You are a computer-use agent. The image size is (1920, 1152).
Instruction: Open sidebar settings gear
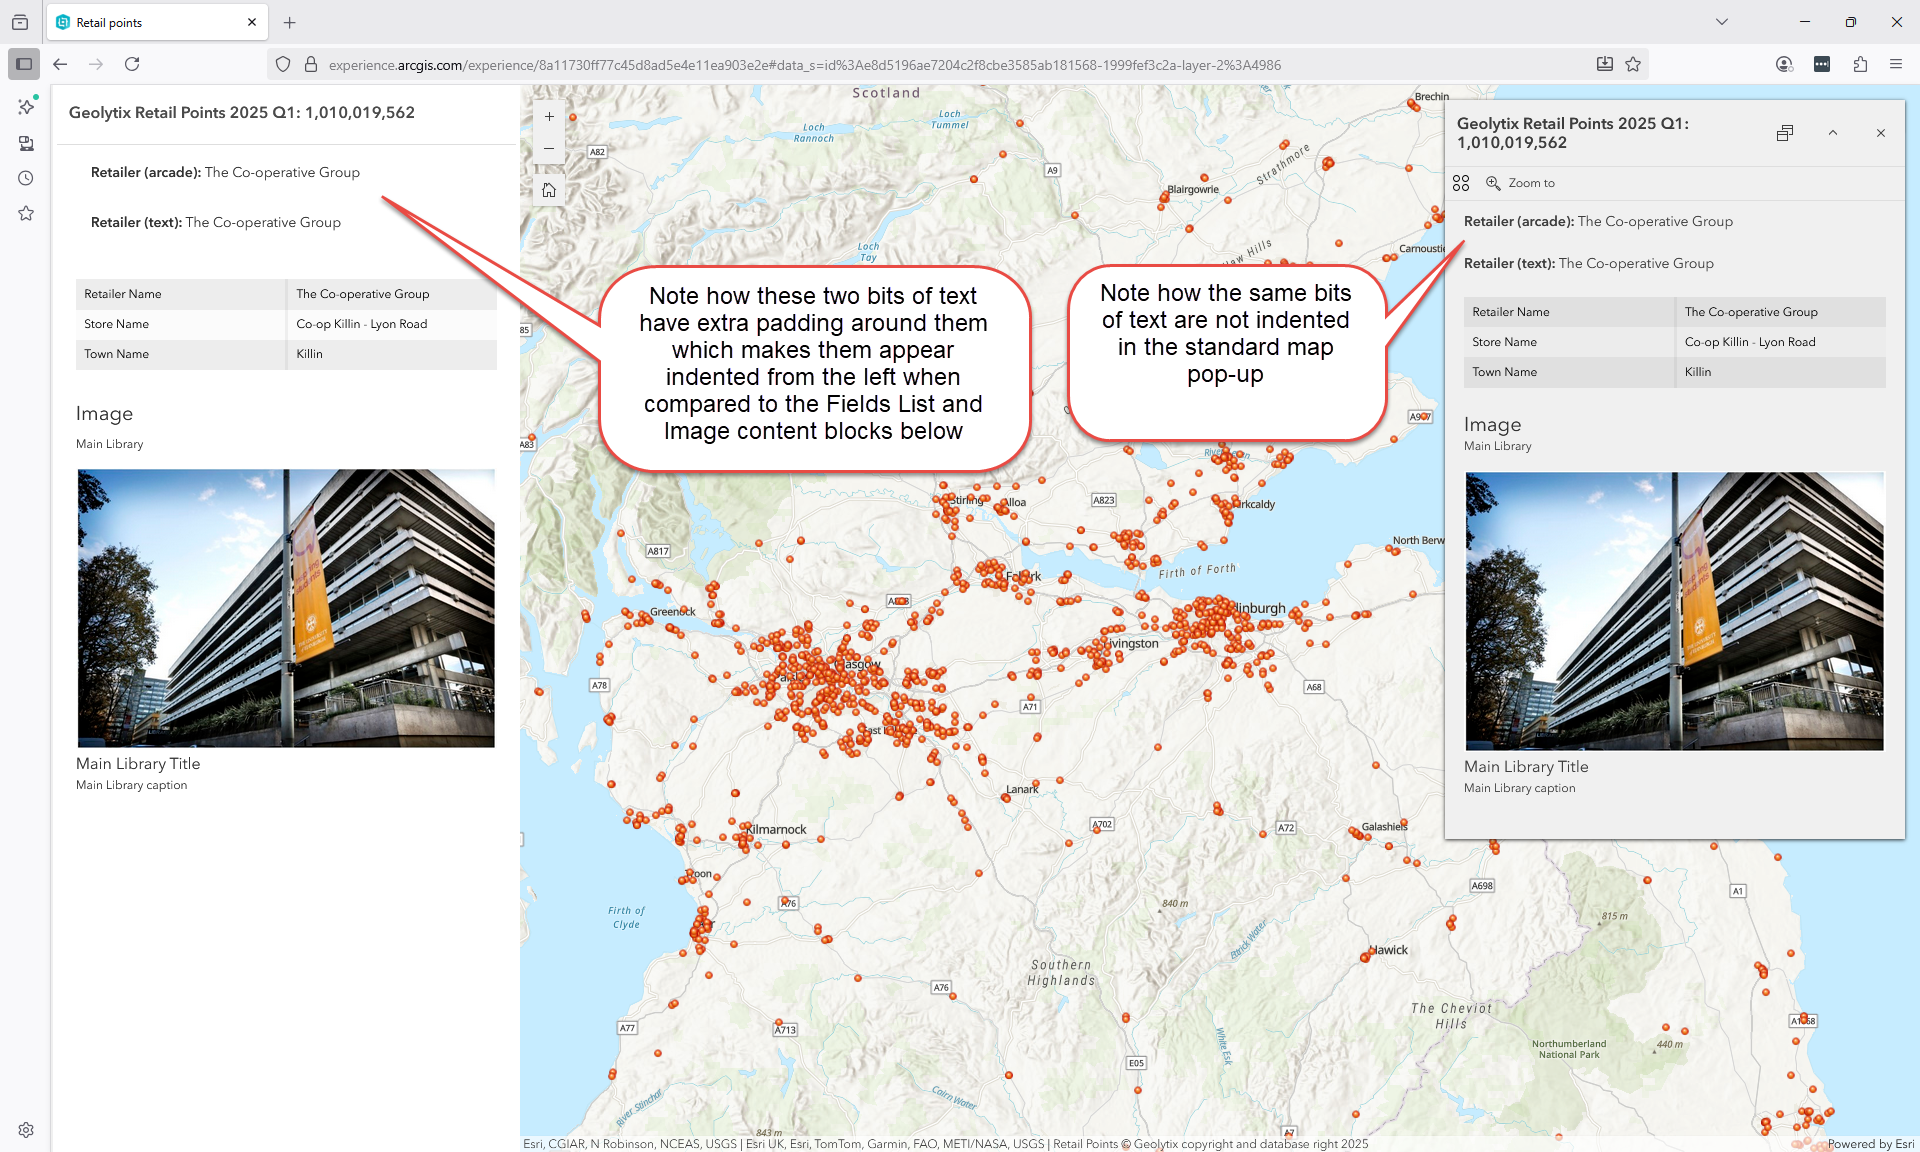pos(26,1130)
